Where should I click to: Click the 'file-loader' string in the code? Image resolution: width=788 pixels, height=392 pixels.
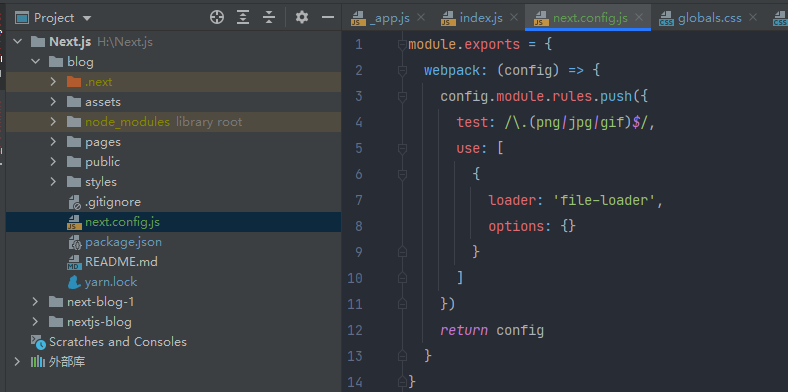(x=604, y=201)
